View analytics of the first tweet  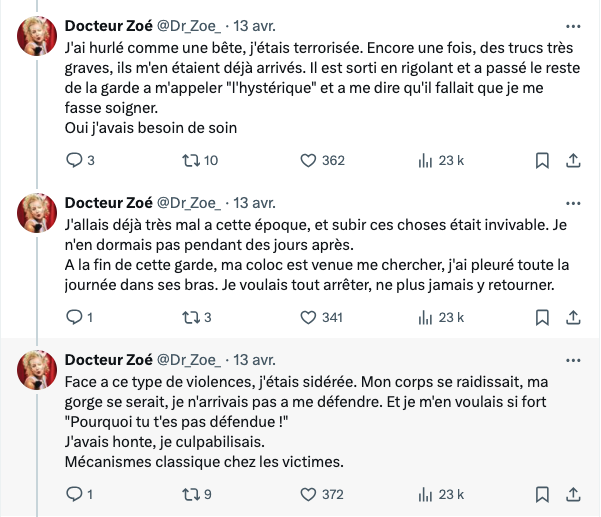(x=424, y=160)
